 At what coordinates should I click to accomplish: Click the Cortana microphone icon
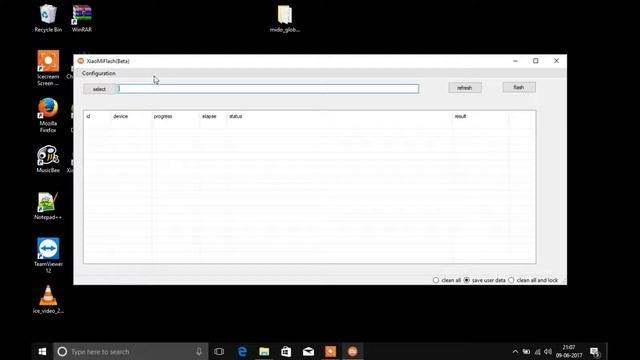pyautogui.click(x=199, y=351)
